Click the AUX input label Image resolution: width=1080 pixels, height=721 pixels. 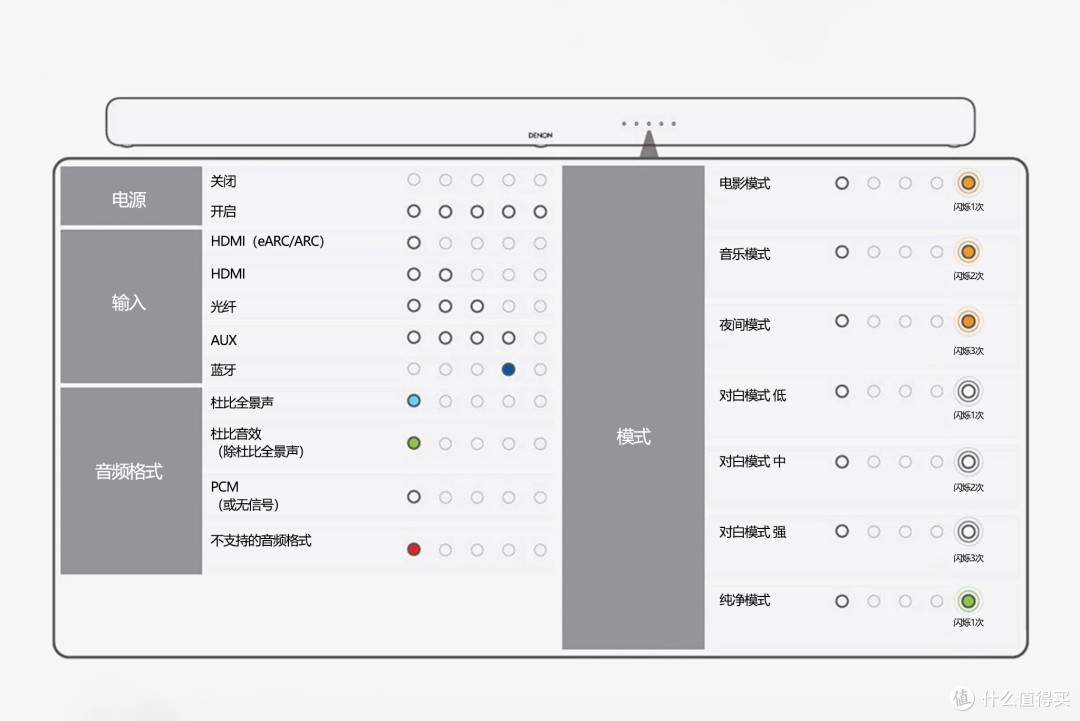click(x=224, y=340)
